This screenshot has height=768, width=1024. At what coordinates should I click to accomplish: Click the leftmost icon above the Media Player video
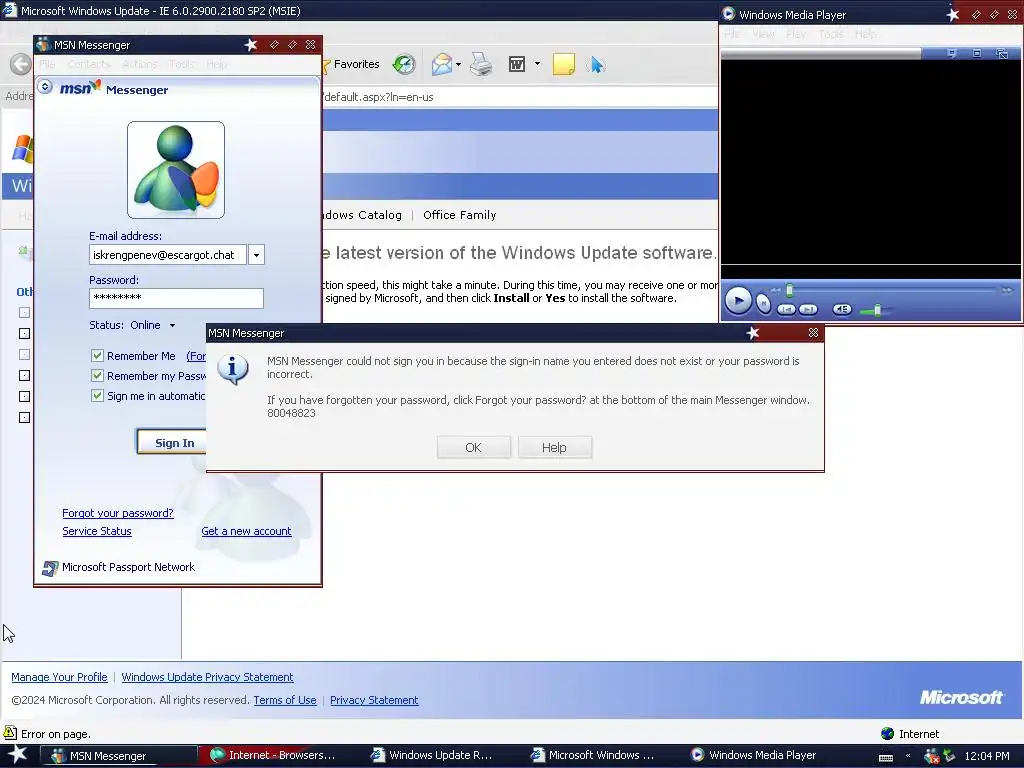pos(952,54)
